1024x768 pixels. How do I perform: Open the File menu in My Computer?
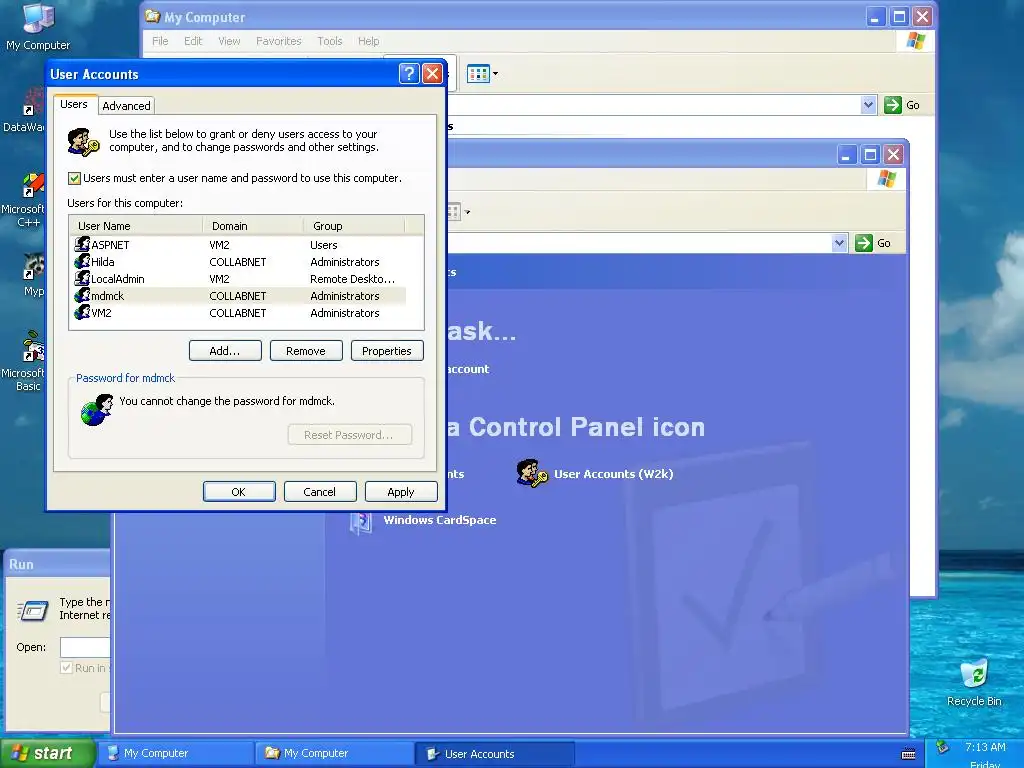coord(160,41)
